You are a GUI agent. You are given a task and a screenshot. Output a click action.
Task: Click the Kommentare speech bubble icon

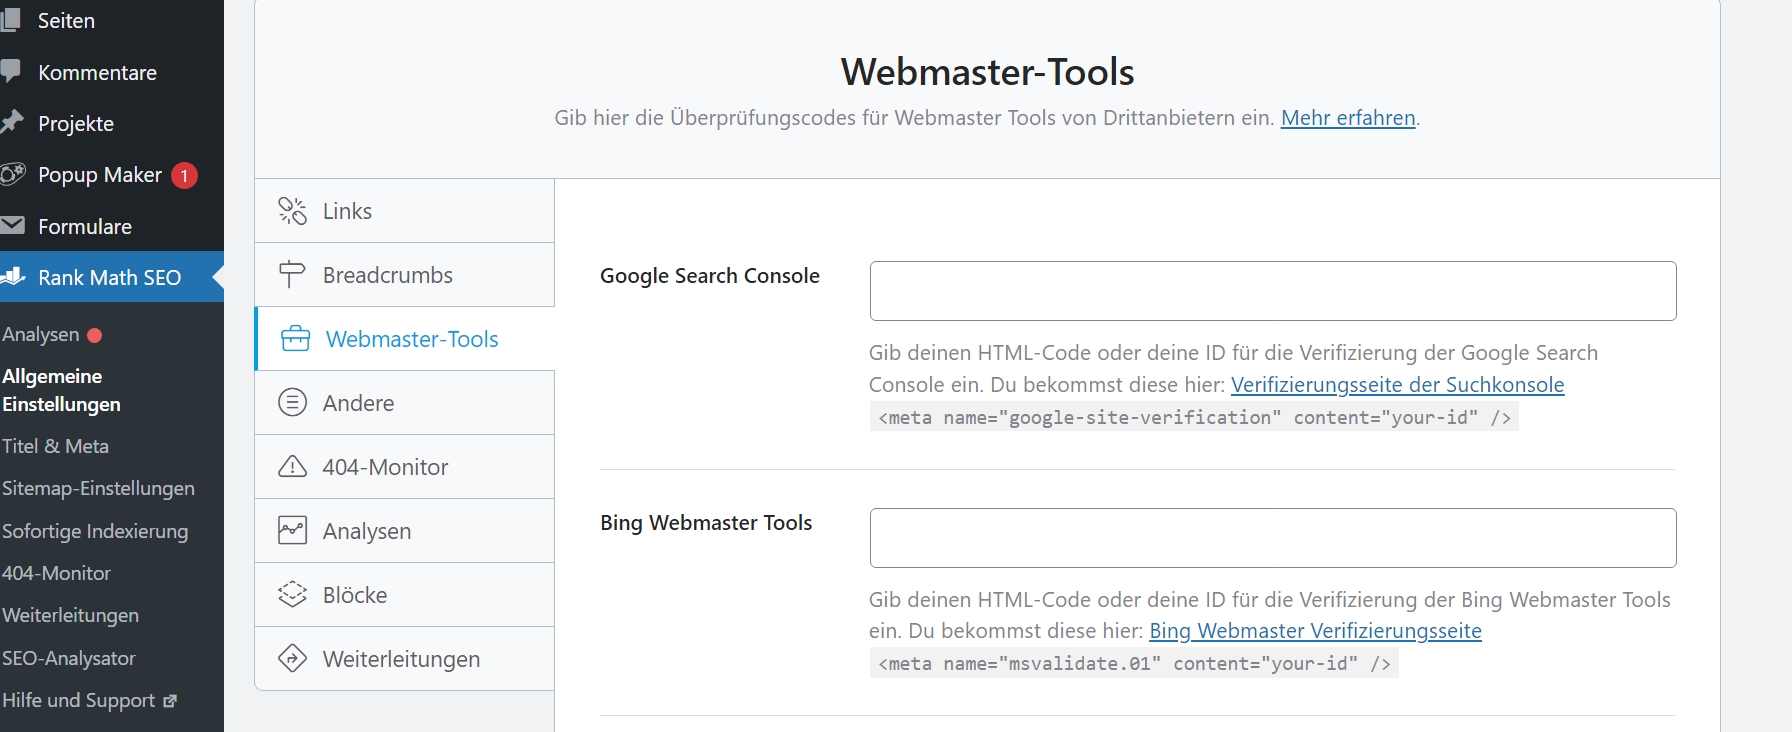point(11,72)
